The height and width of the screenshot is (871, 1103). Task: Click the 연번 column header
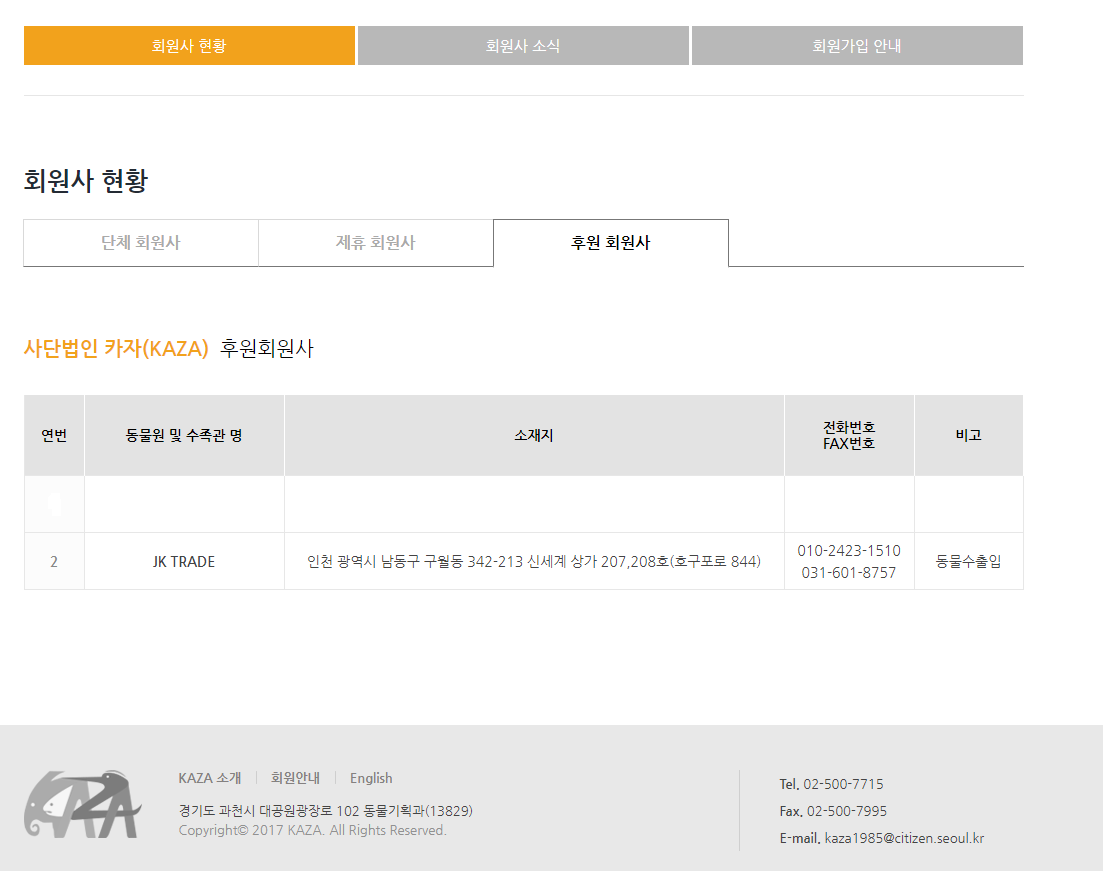pyautogui.click(x=54, y=436)
